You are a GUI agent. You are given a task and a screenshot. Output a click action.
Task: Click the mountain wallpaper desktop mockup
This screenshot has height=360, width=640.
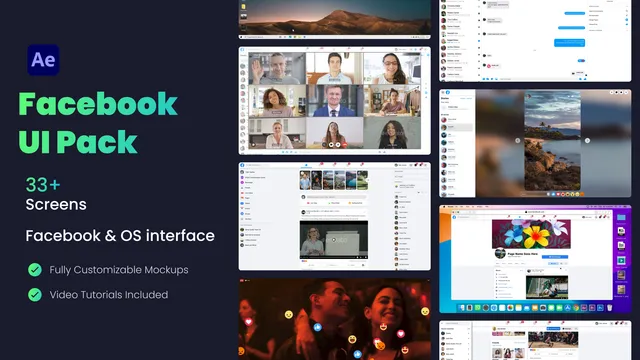[x=335, y=19]
